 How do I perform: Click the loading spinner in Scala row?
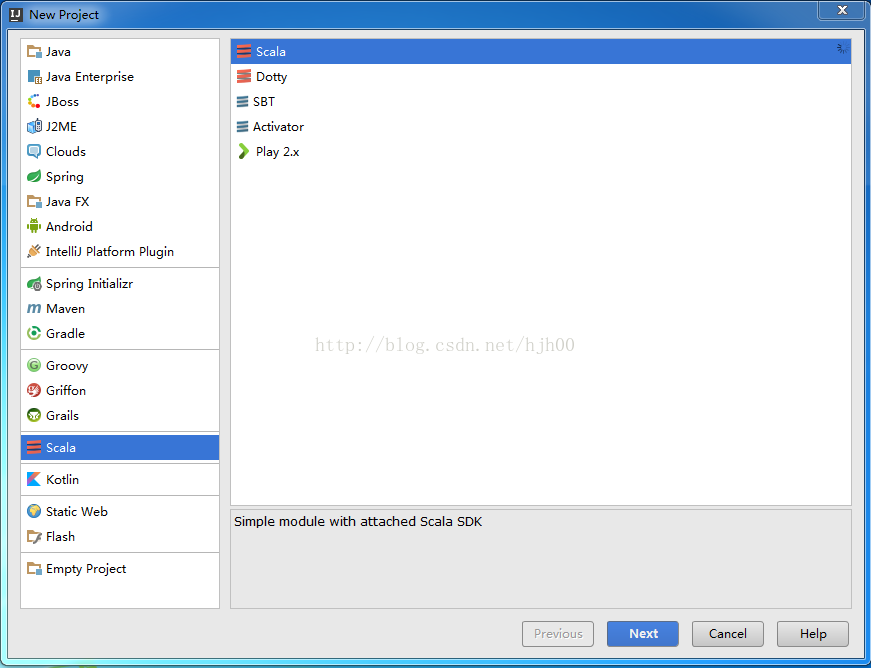point(842,49)
